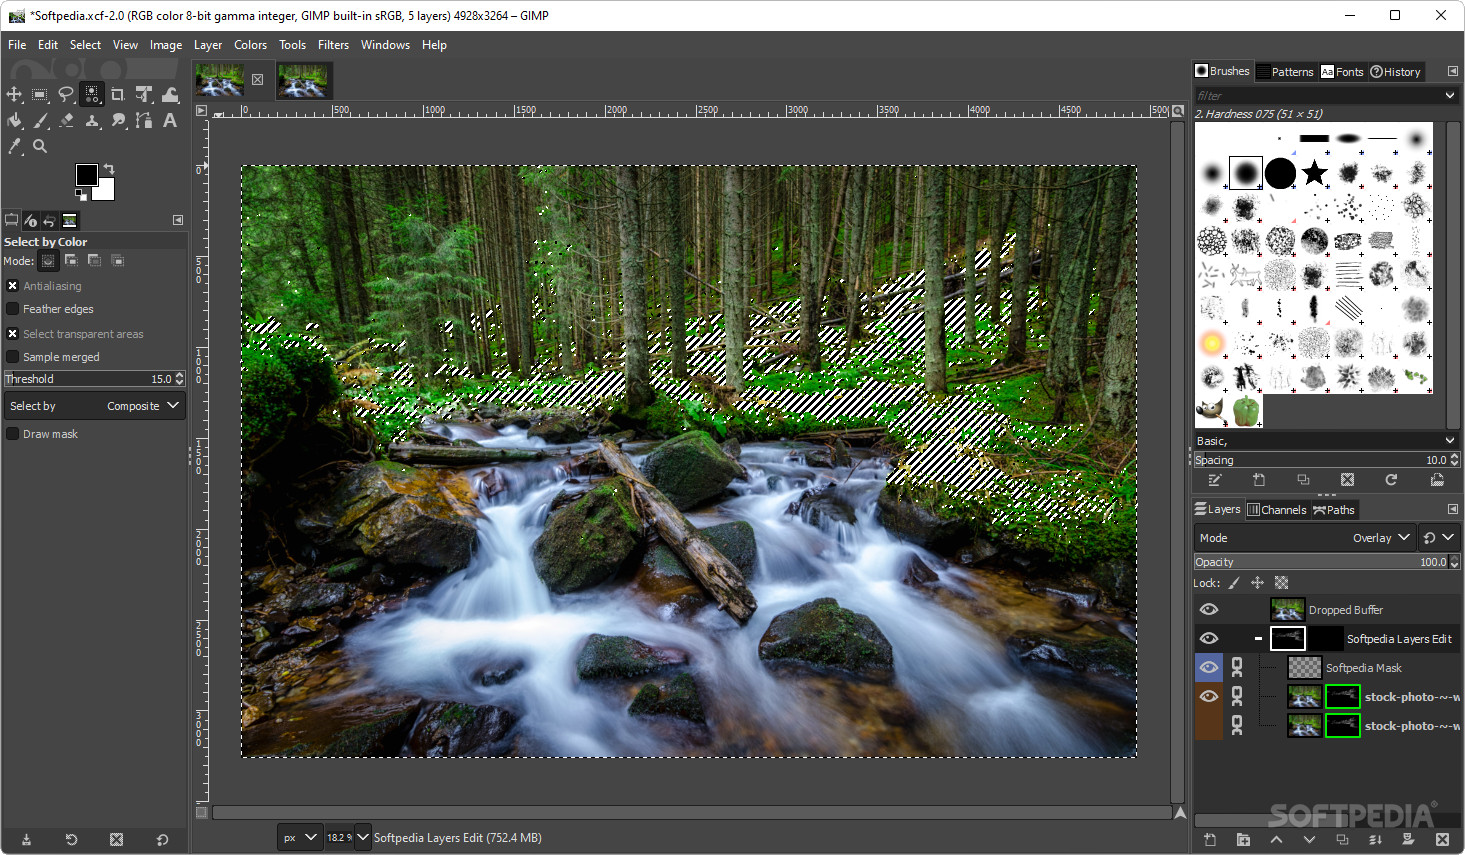Open the Layer menu
This screenshot has height=855, width=1465.
(x=208, y=45)
